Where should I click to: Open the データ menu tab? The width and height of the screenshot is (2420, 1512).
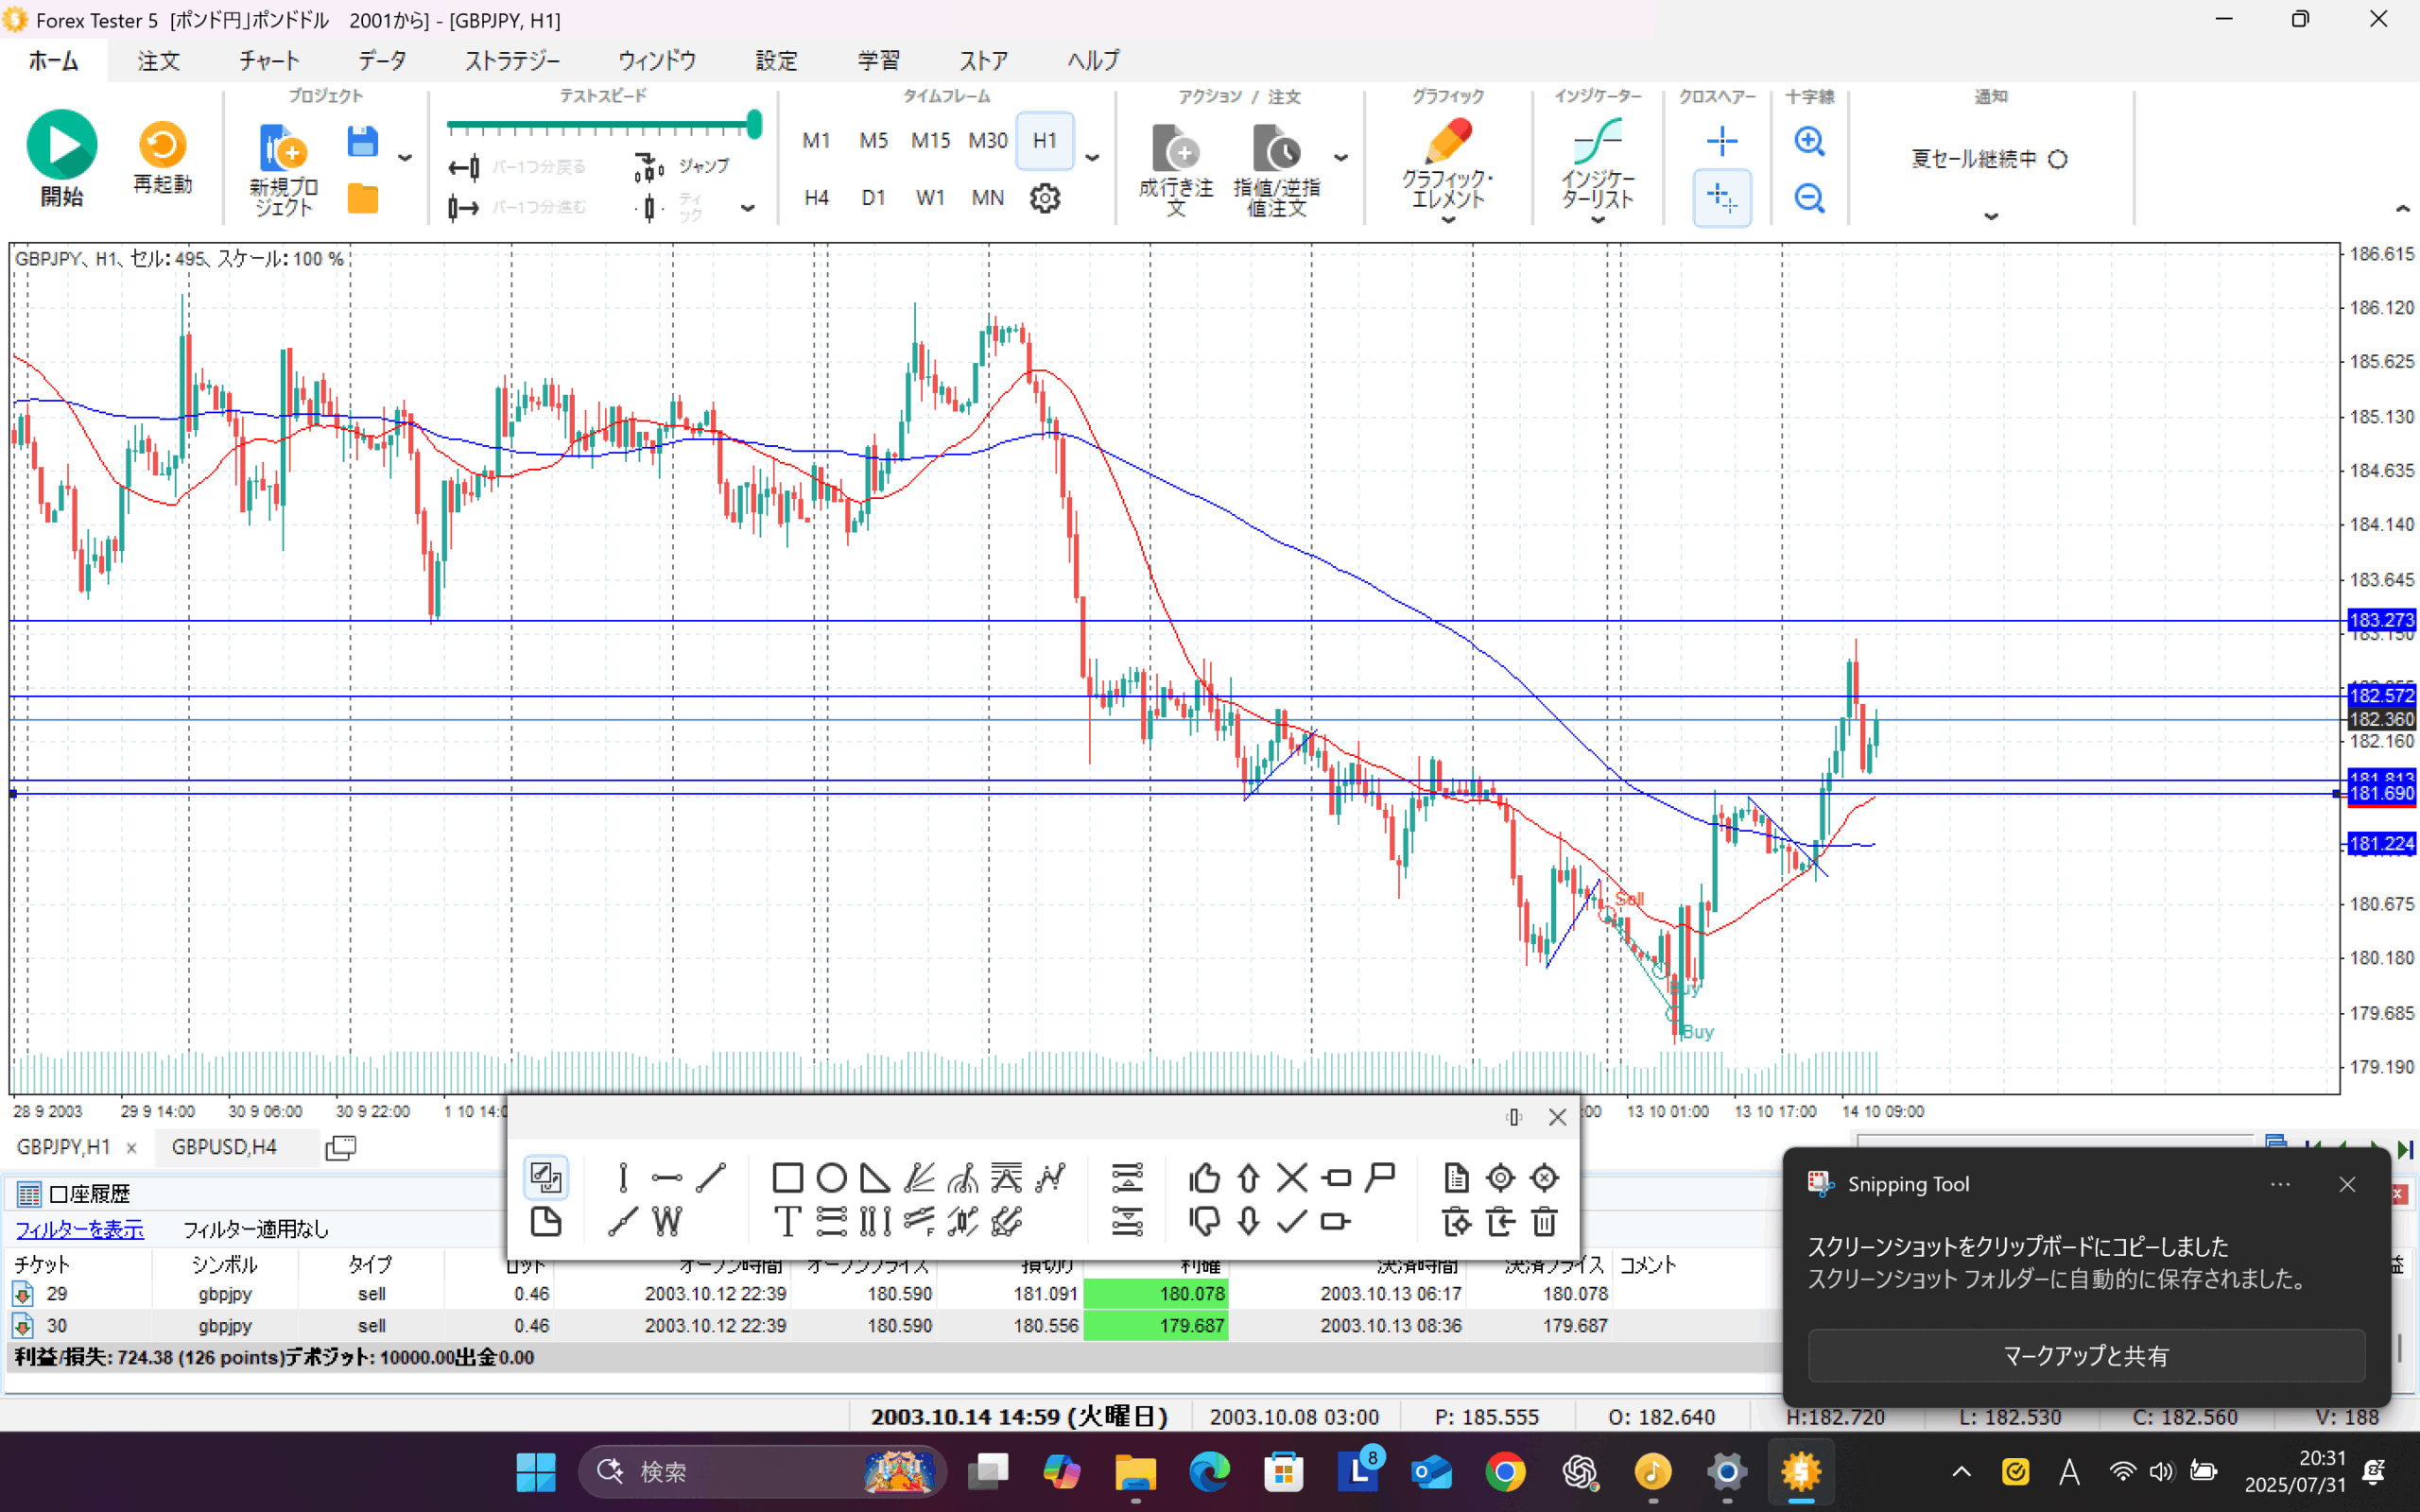coord(382,61)
